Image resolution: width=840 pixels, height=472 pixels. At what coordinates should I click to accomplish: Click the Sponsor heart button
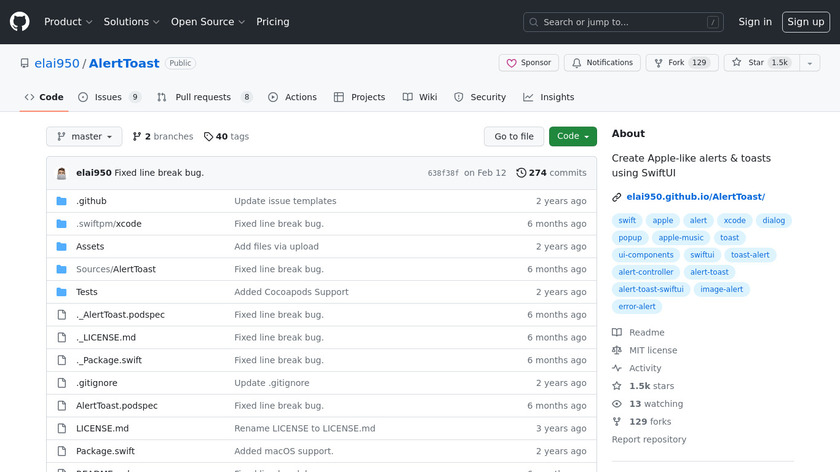point(528,63)
